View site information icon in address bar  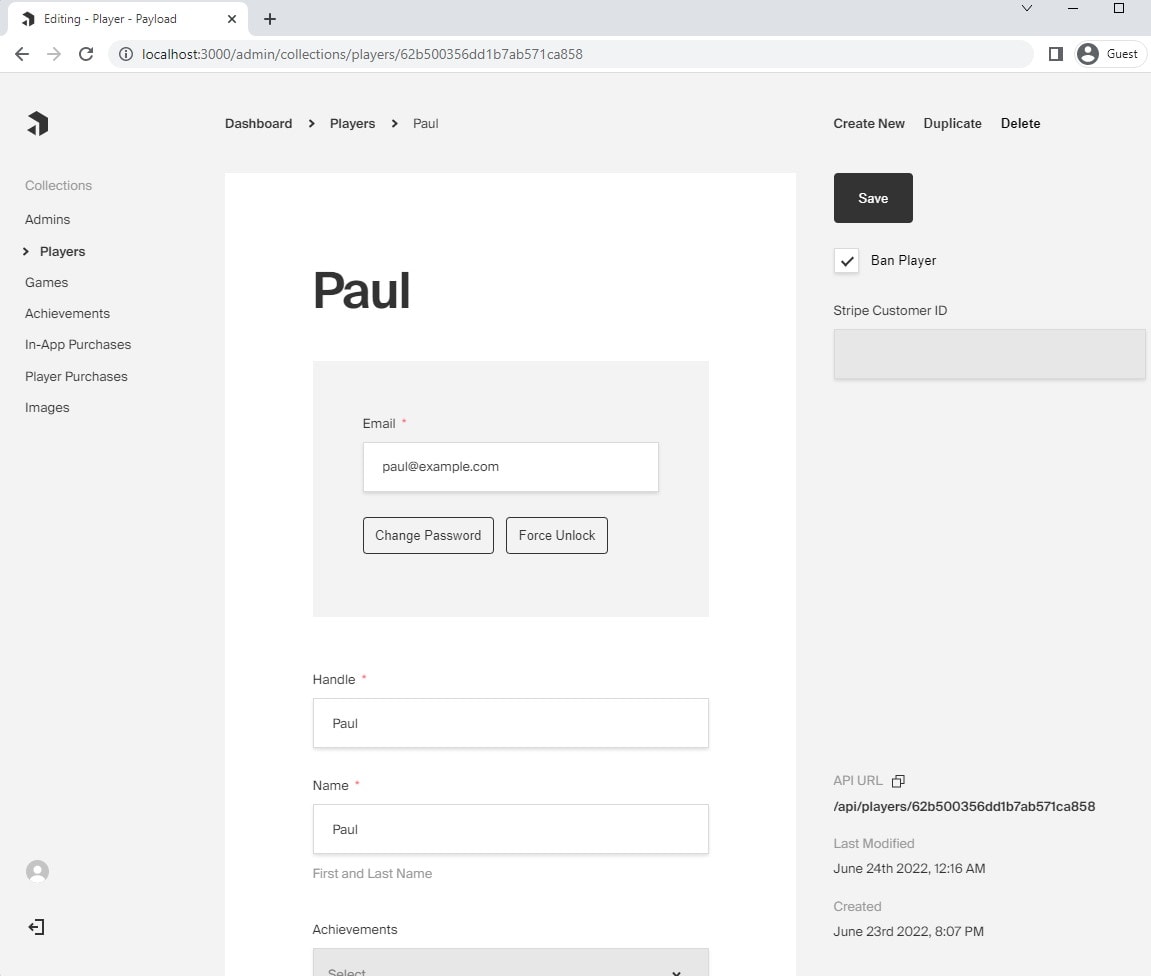126,54
